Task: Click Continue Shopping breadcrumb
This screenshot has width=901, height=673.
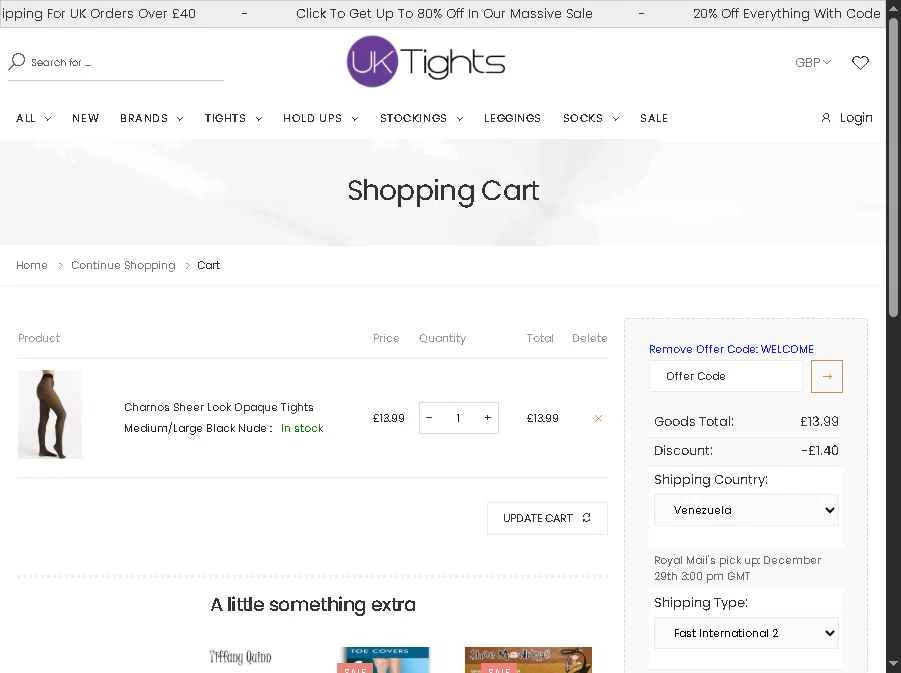Action: pyautogui.click(x=123, y=265)
